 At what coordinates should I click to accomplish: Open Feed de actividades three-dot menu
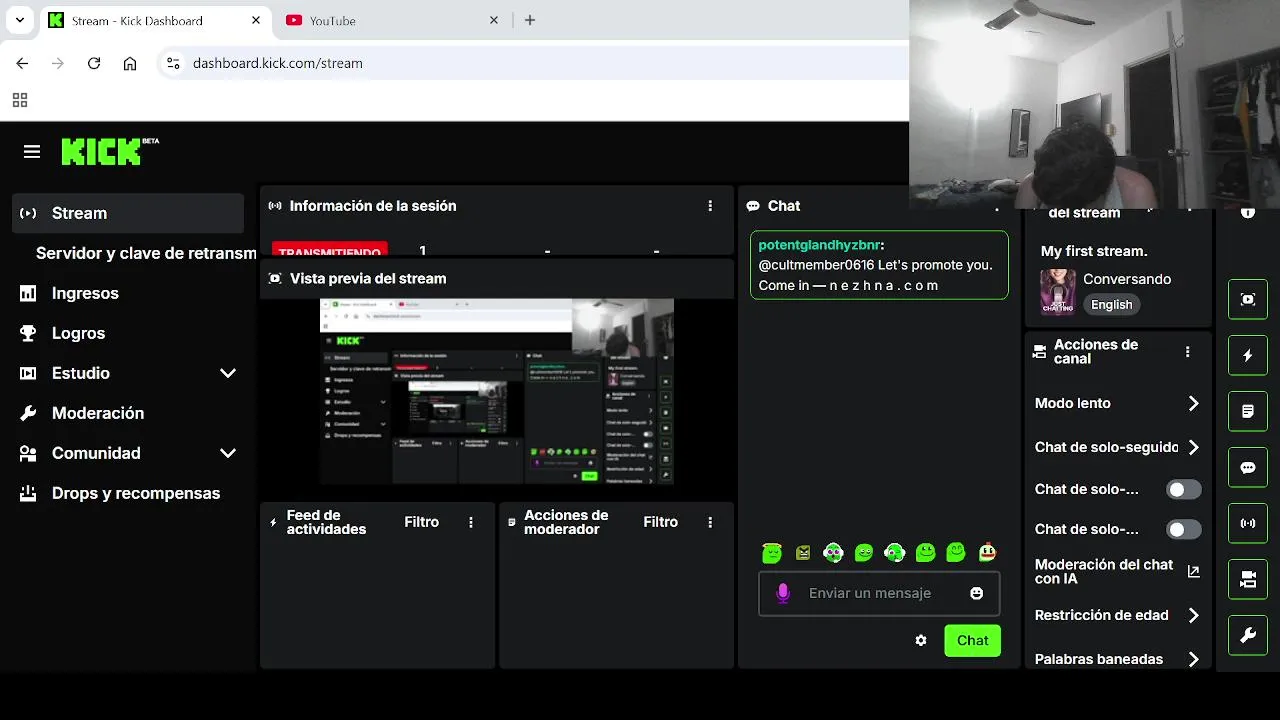[x=471, y=522]
